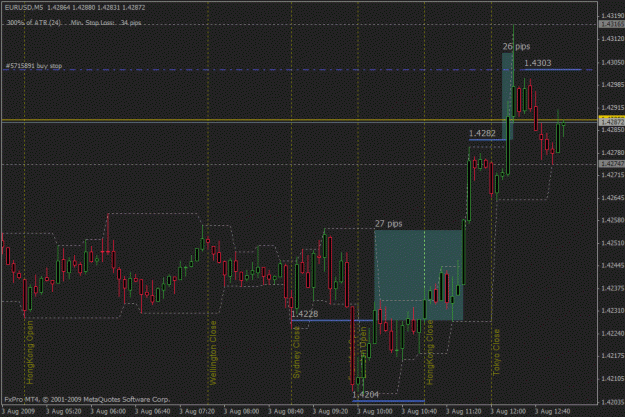The height and width of the screenshot is (417, 625).
Task: Click the '3 Aug 06:40' time axis label
Action: click(152, 411)
